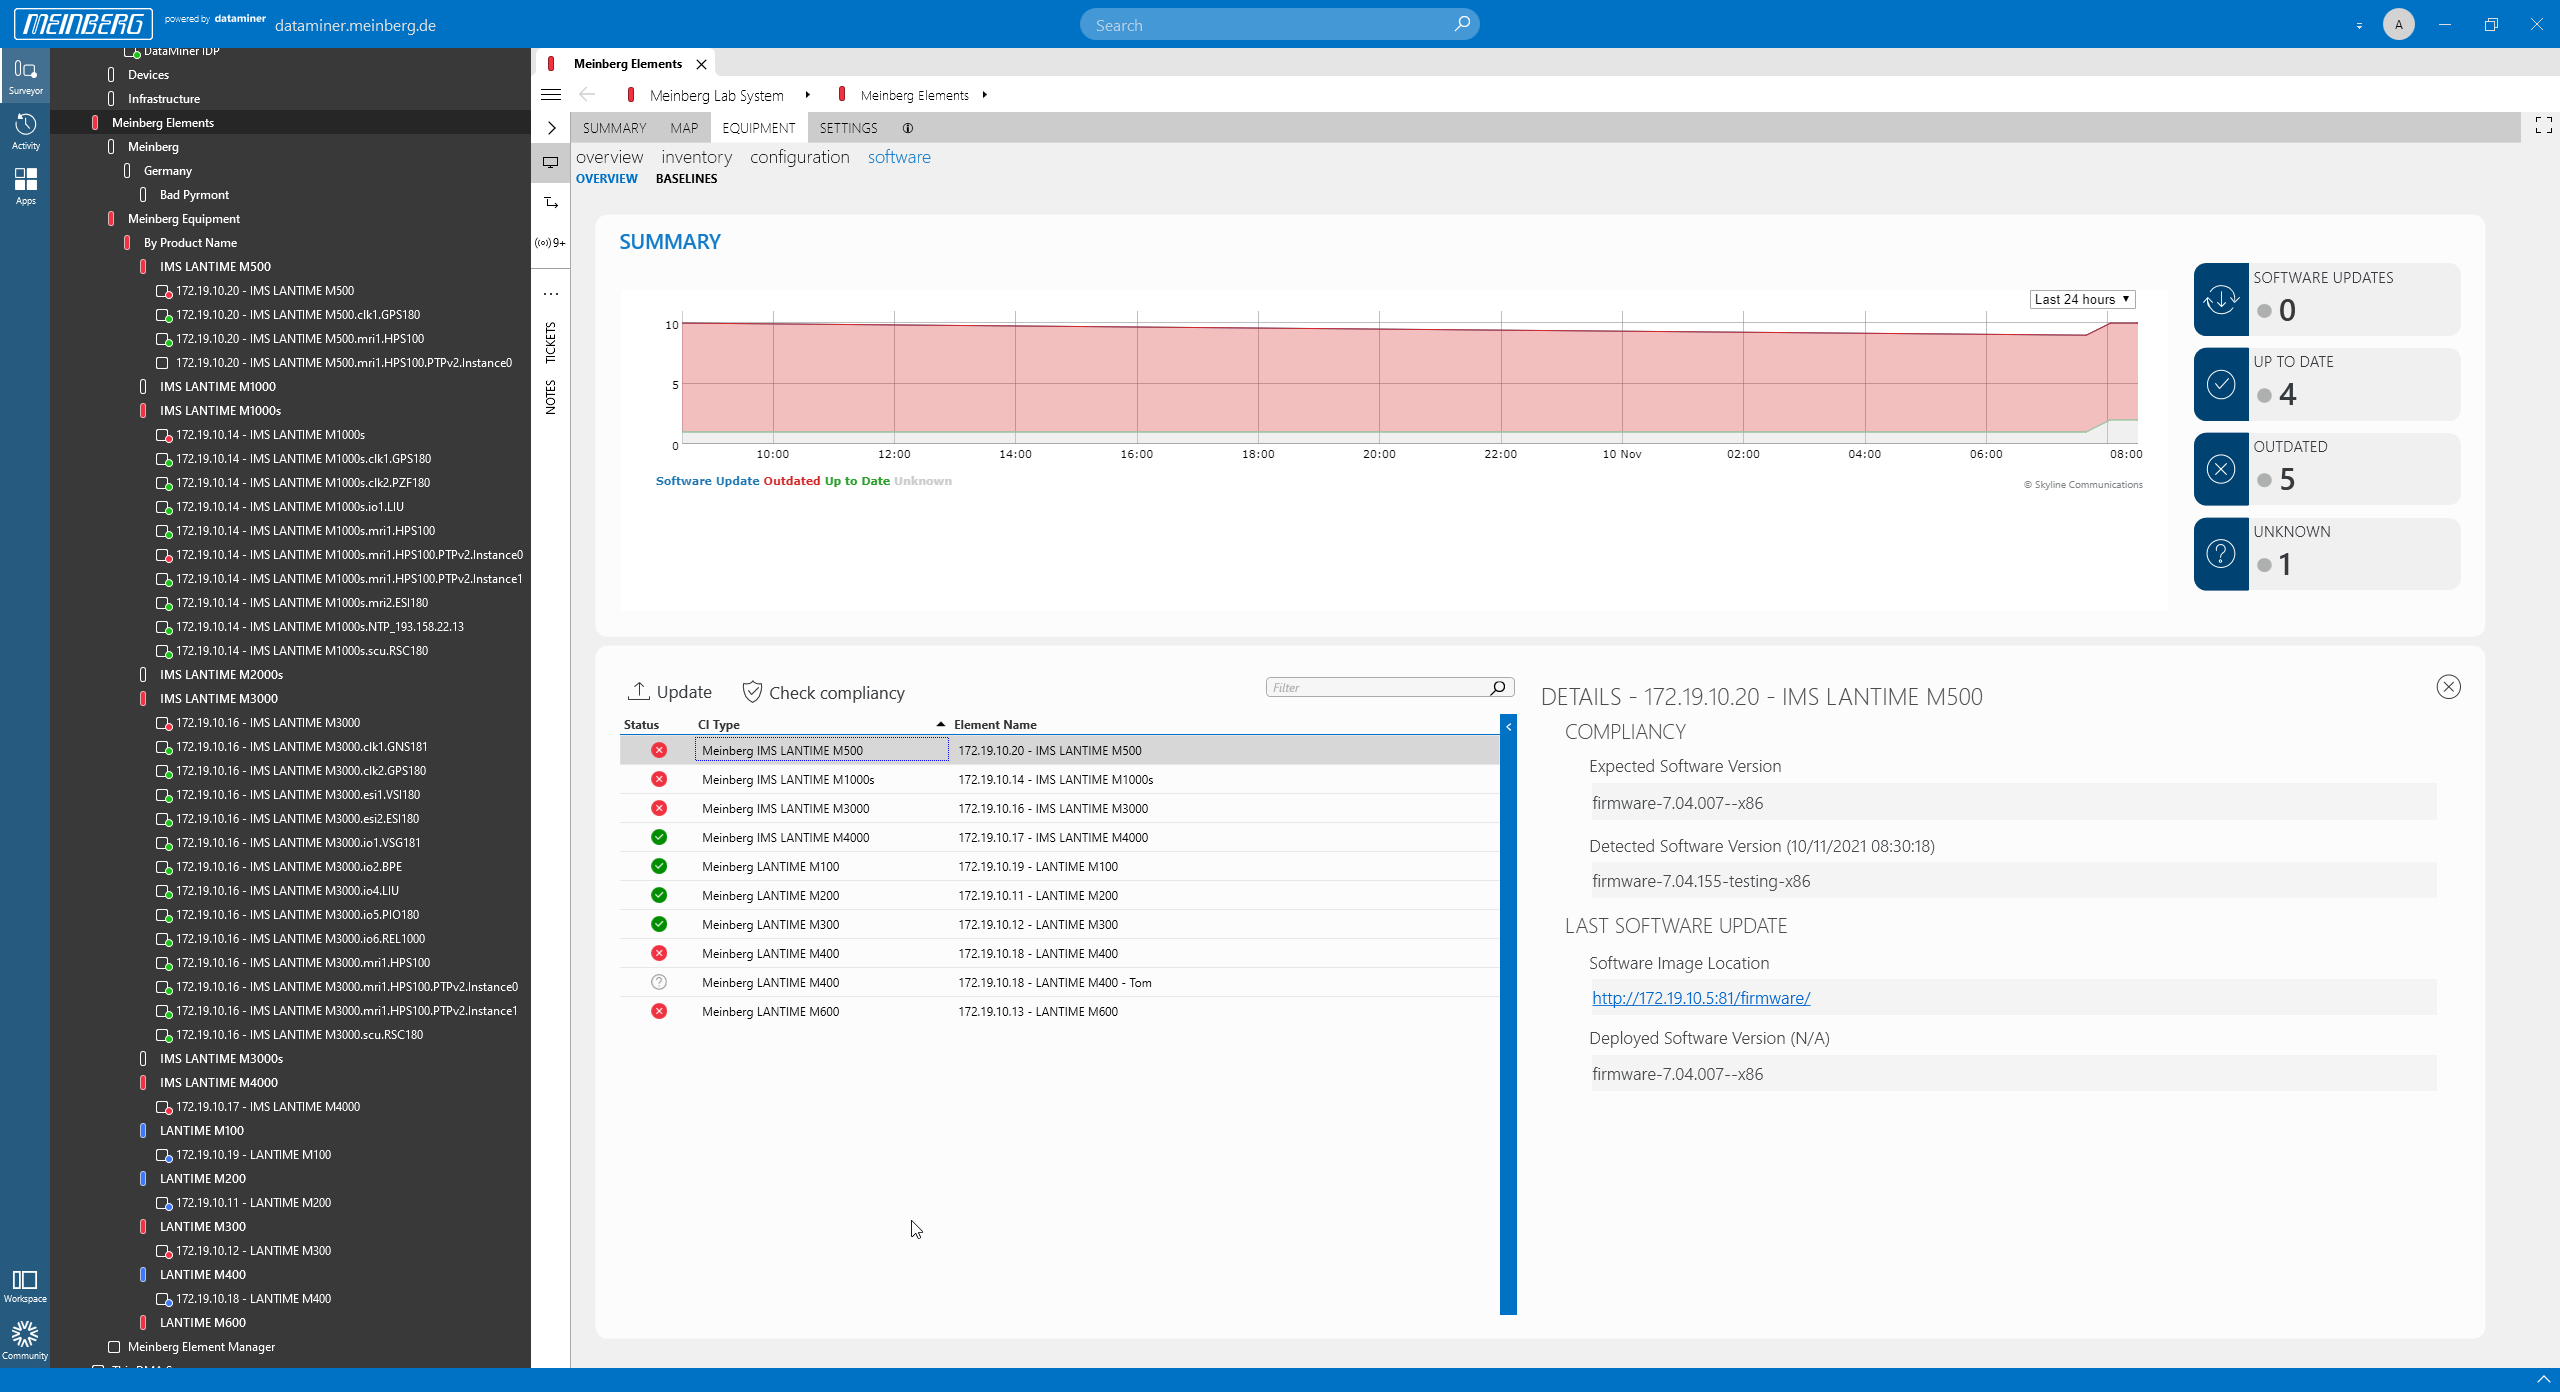Click the Check compliancy button

click(823, 692)
